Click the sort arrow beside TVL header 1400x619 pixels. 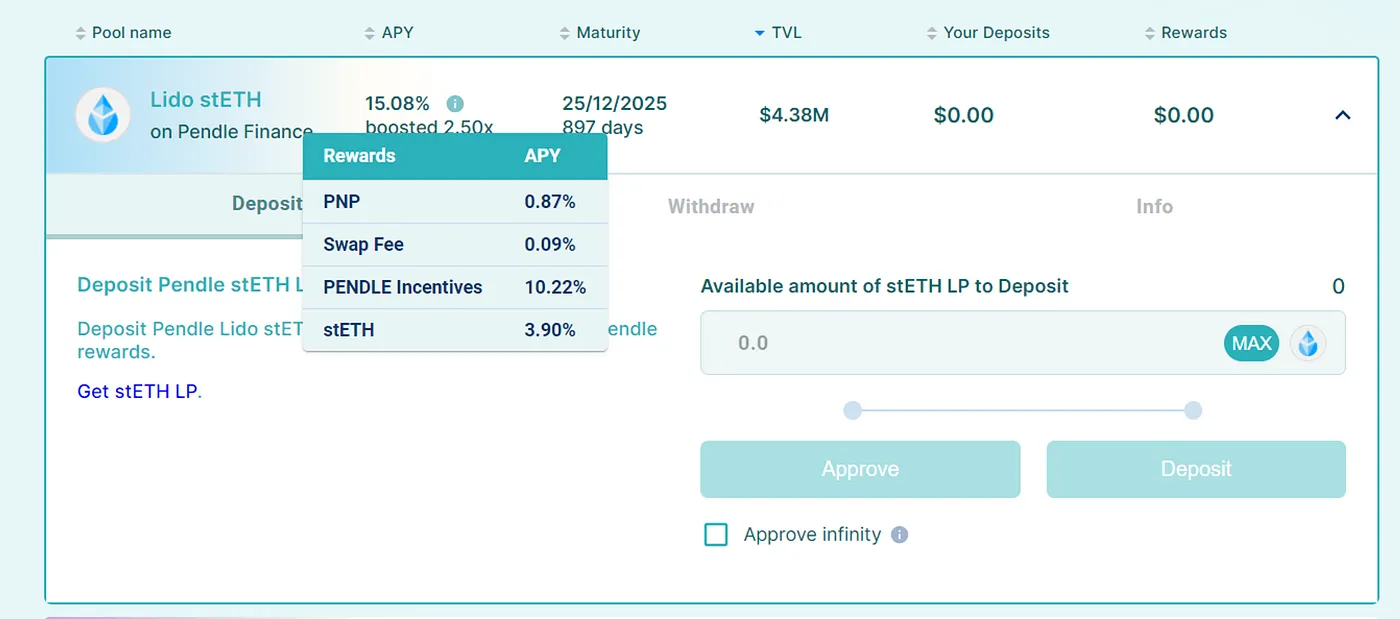point(759,33)
